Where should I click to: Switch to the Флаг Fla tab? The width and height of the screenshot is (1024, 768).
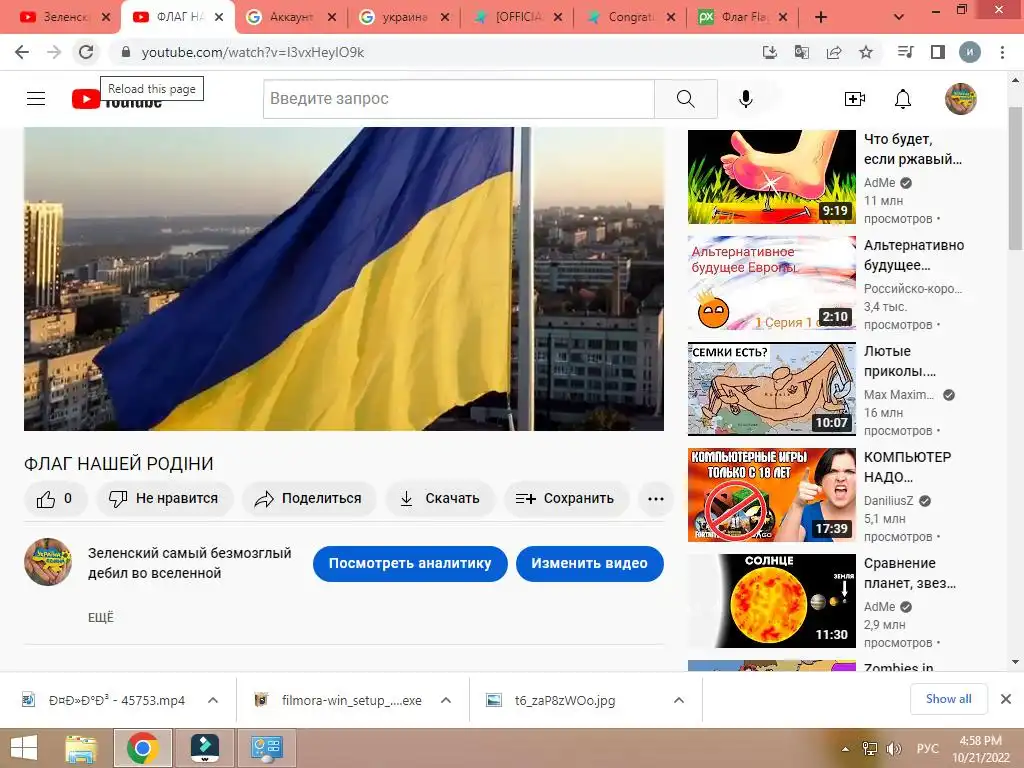point(743,18)
